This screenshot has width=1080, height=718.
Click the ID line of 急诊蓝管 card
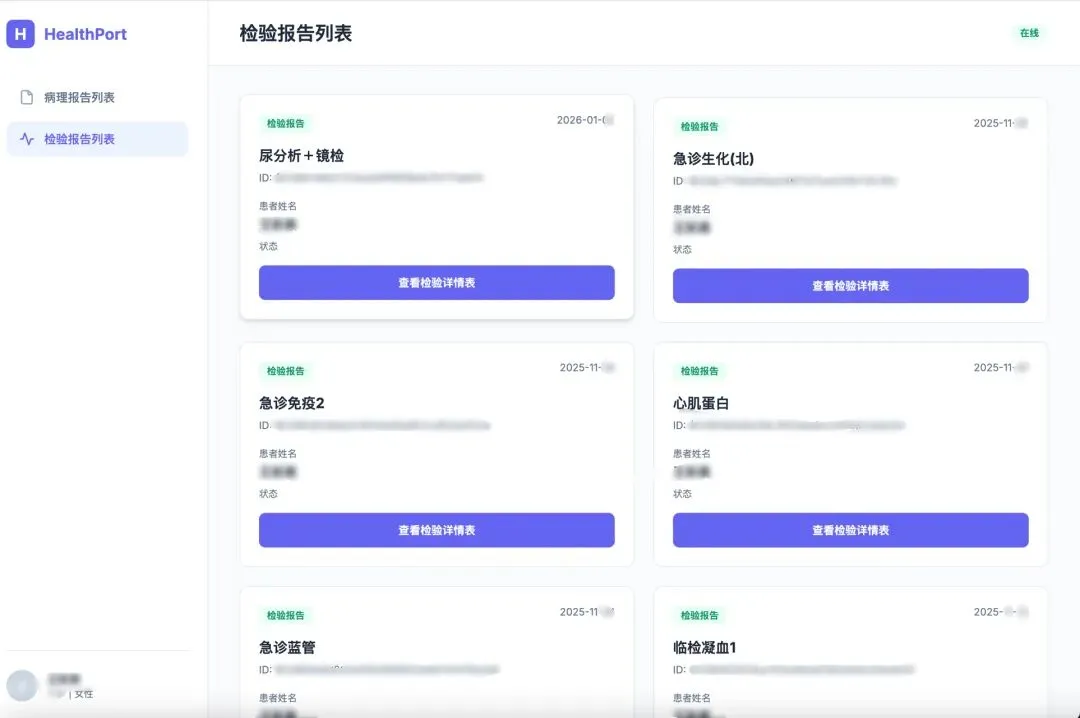379,669
